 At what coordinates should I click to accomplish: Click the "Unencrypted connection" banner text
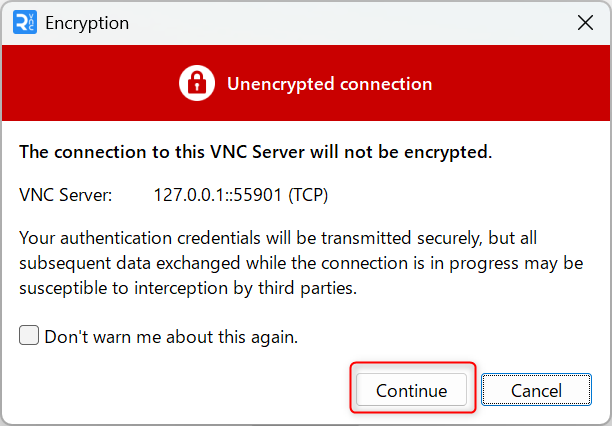click(x=329, y=84)
